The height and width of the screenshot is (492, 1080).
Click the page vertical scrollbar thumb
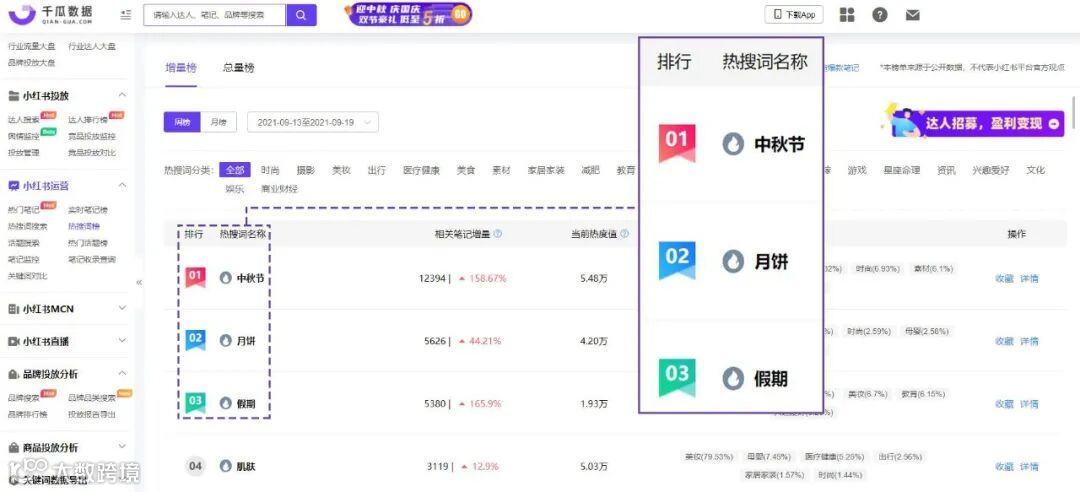(1074, 112)
